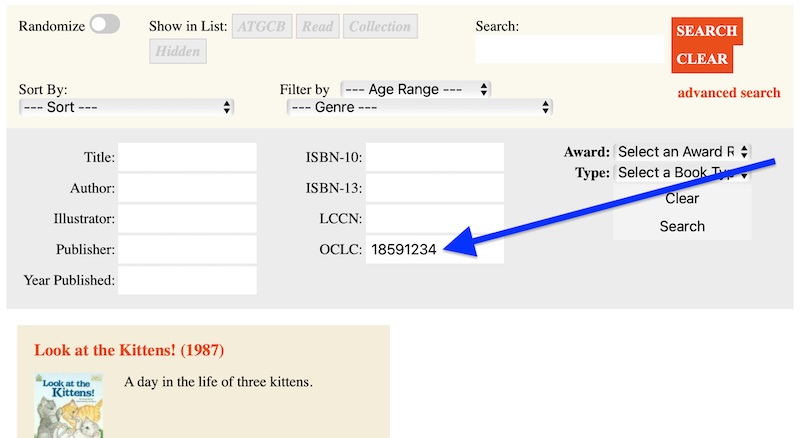The image size is (800, 438).
Task: Click the orange CLEAR button
Action: [x=702, y=59]
